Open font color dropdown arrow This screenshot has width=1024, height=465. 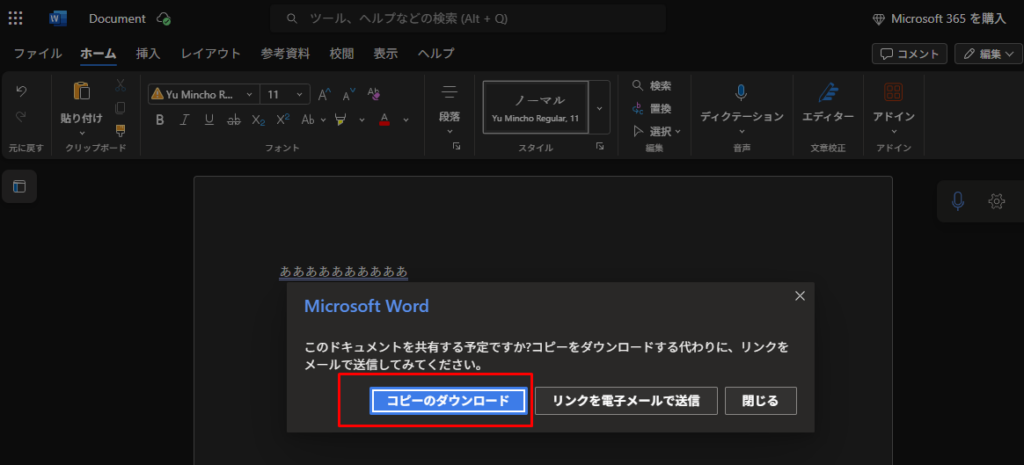[406, 120]
